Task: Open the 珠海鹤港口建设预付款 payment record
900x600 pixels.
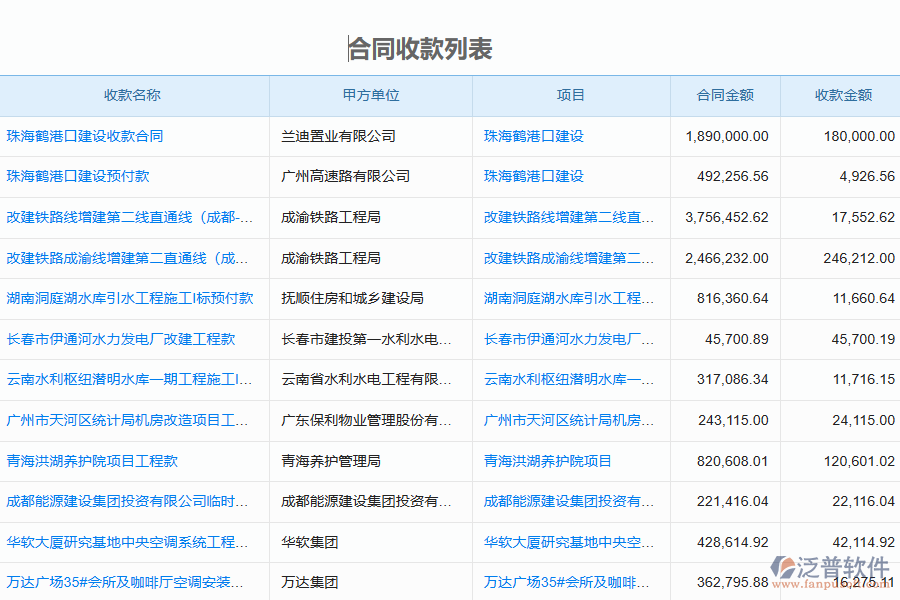Action: click(78, 177)
